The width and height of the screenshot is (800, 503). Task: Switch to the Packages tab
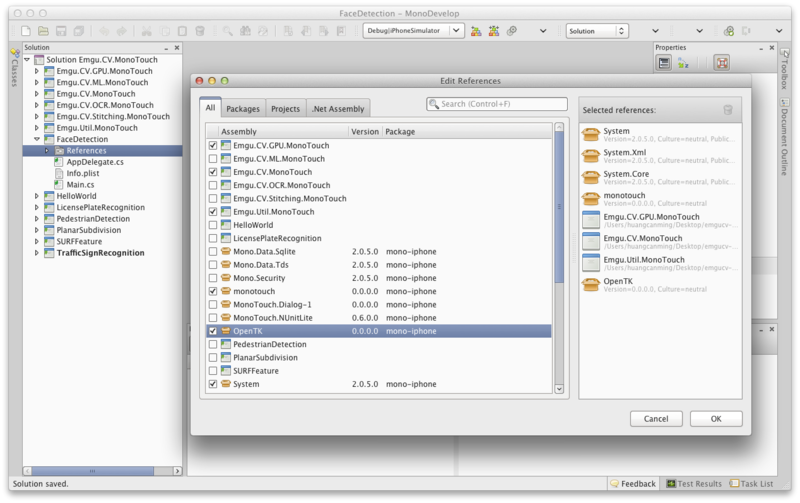[243, 109]
